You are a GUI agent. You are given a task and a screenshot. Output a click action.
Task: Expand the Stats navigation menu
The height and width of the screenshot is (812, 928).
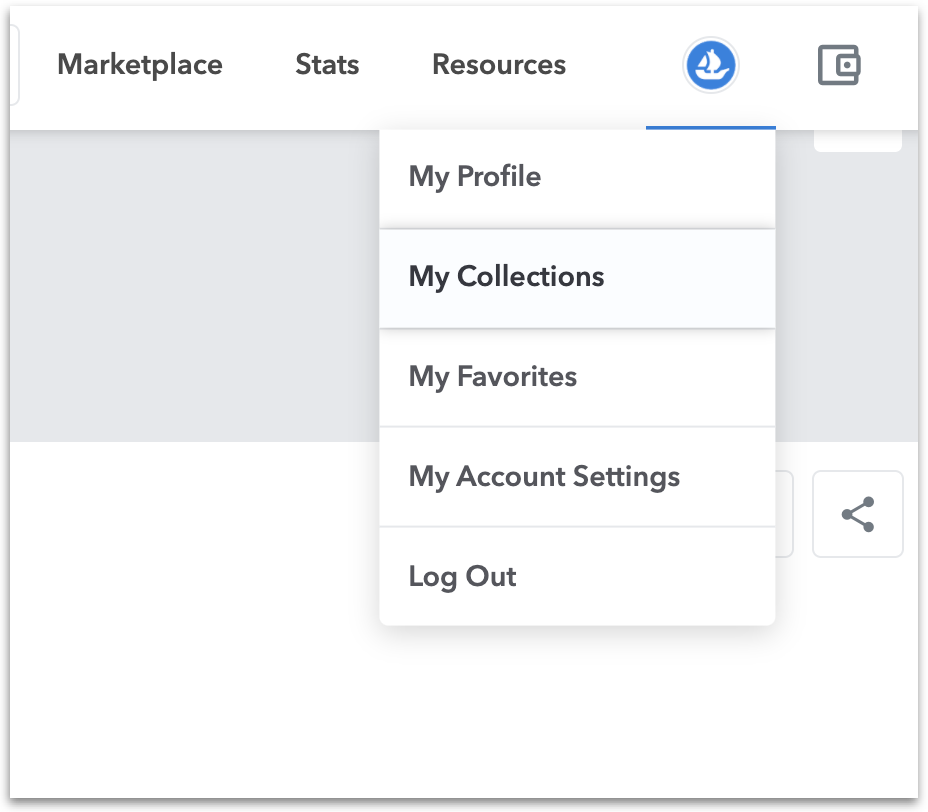coord(327,65)
